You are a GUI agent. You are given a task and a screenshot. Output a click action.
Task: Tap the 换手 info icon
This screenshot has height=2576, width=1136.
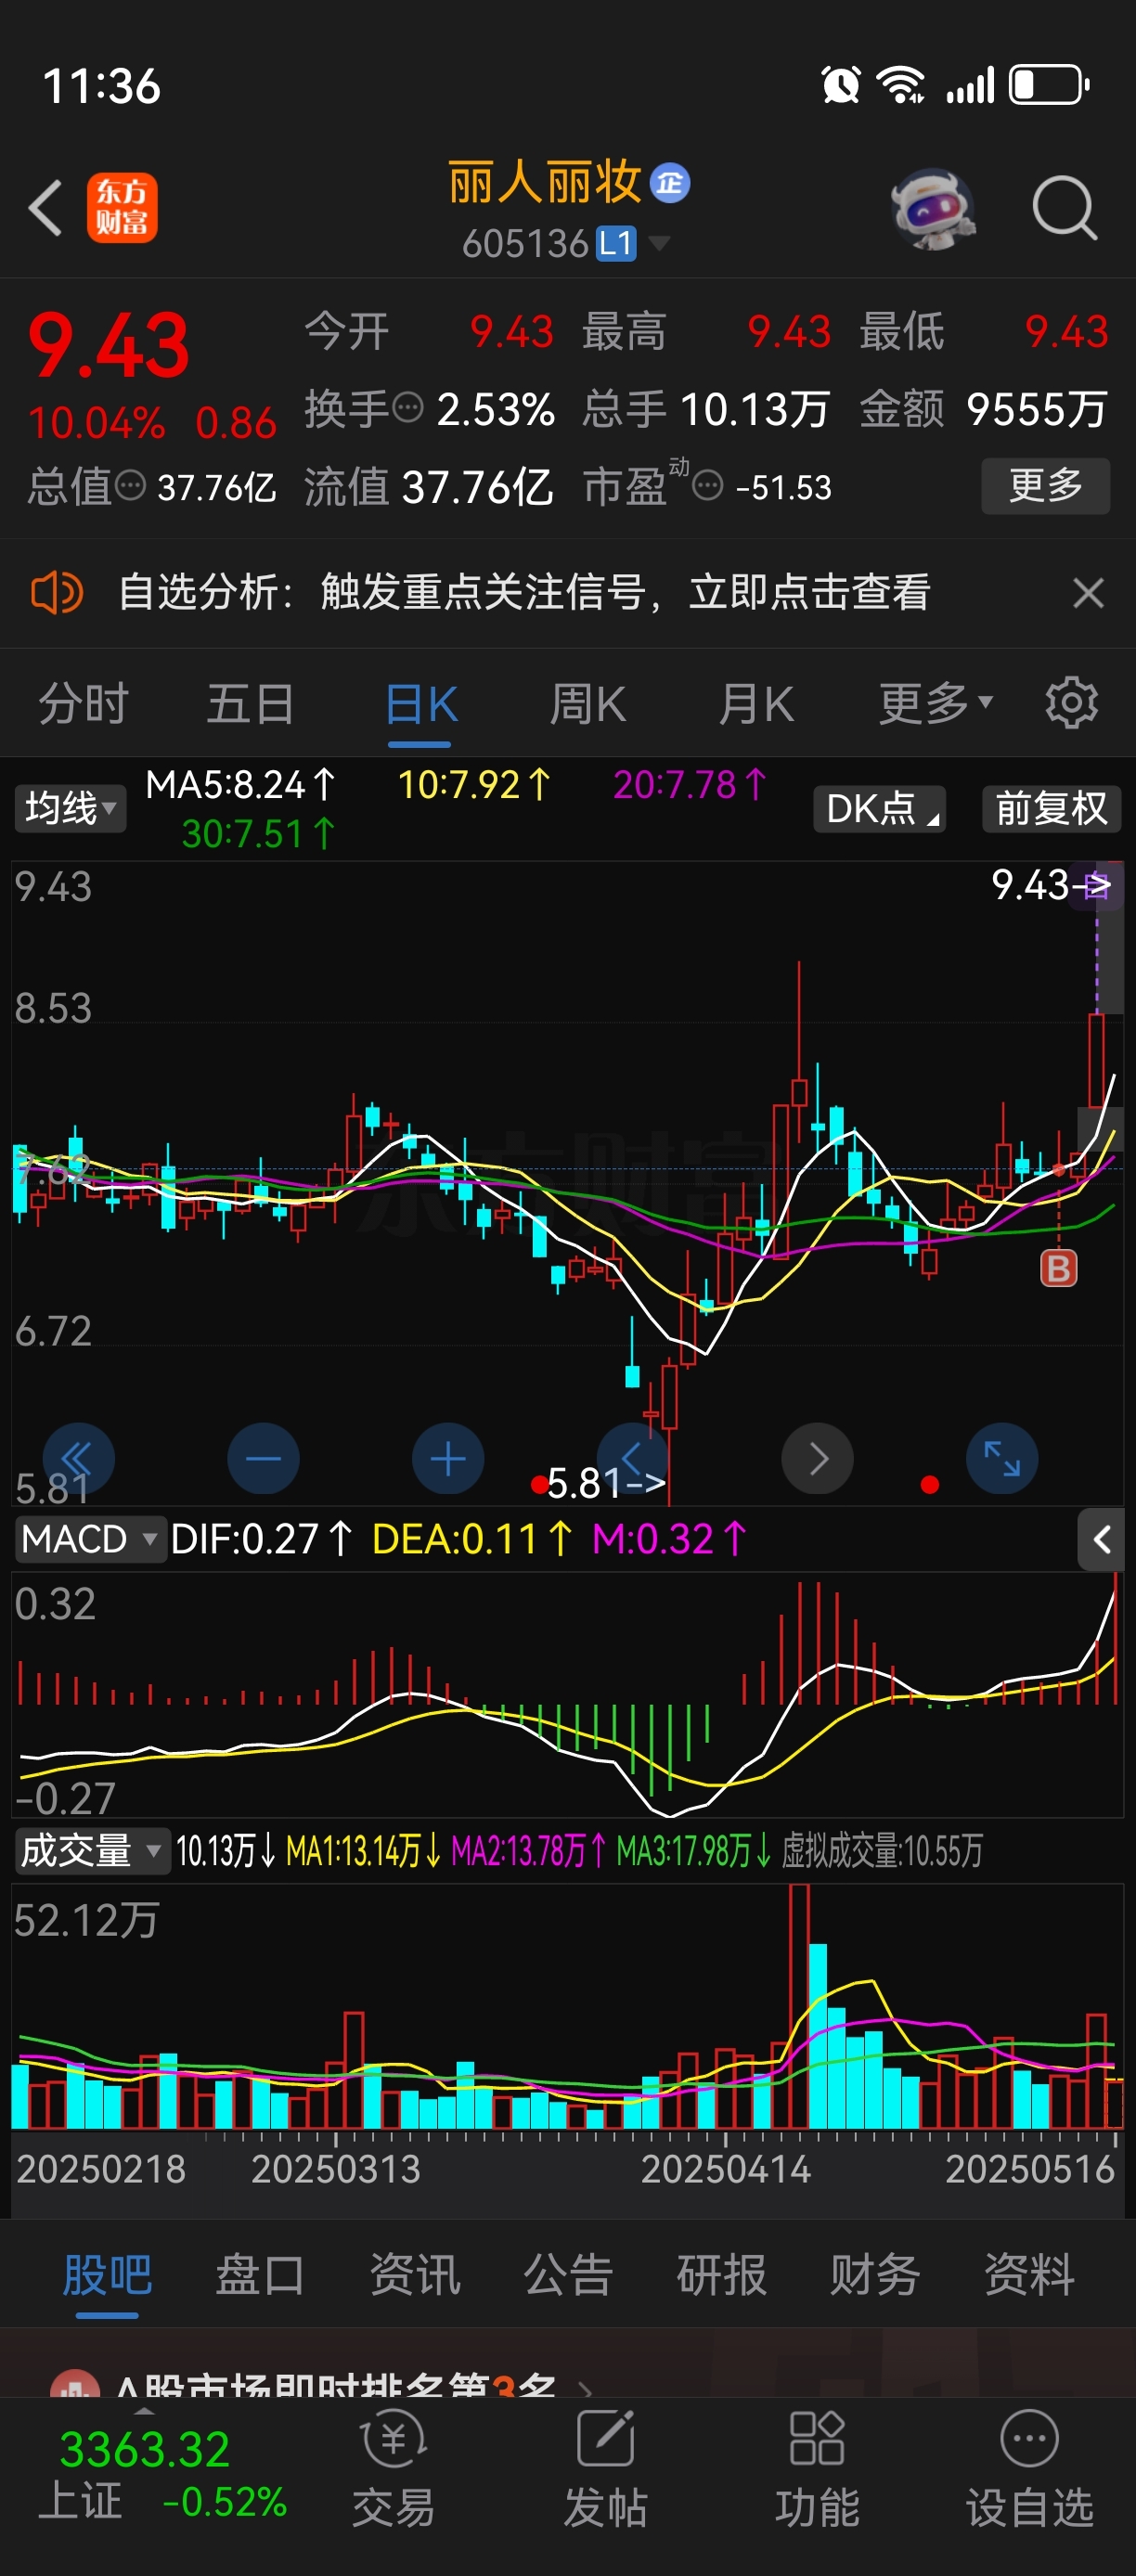(408, 408)
